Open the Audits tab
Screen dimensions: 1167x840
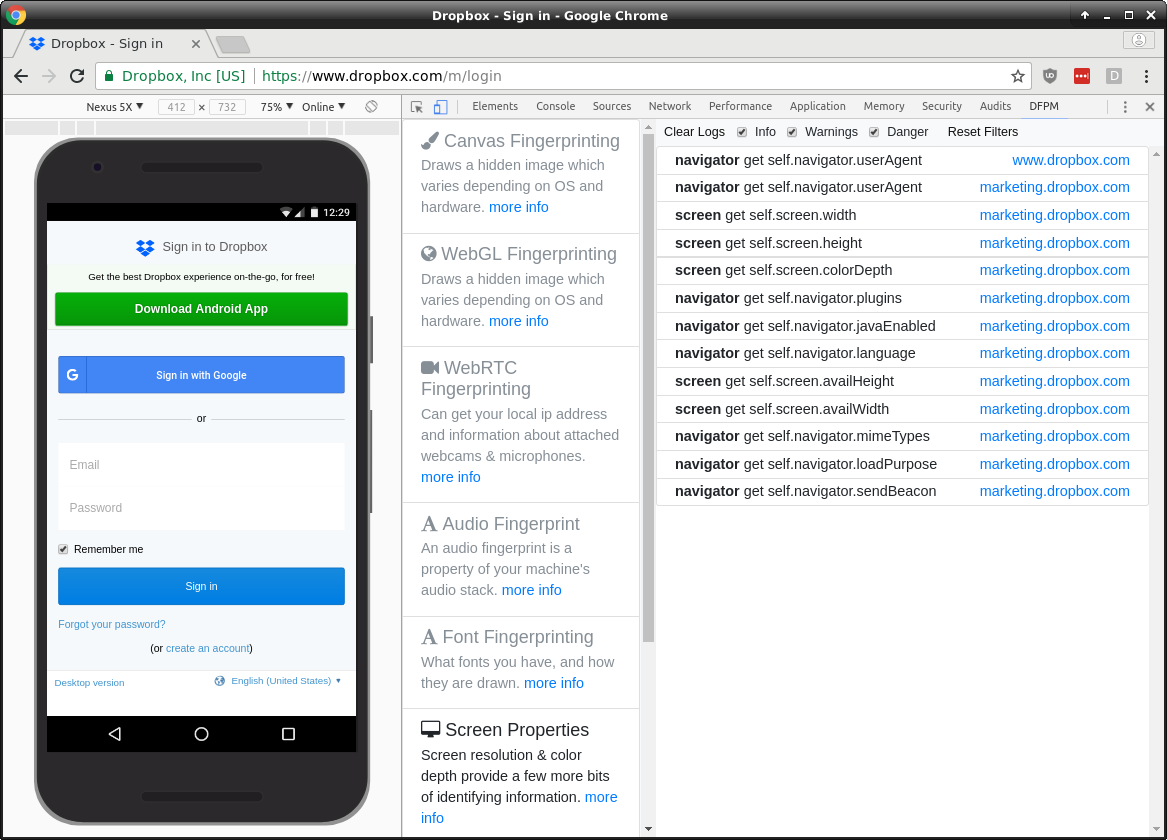(996, 106)
